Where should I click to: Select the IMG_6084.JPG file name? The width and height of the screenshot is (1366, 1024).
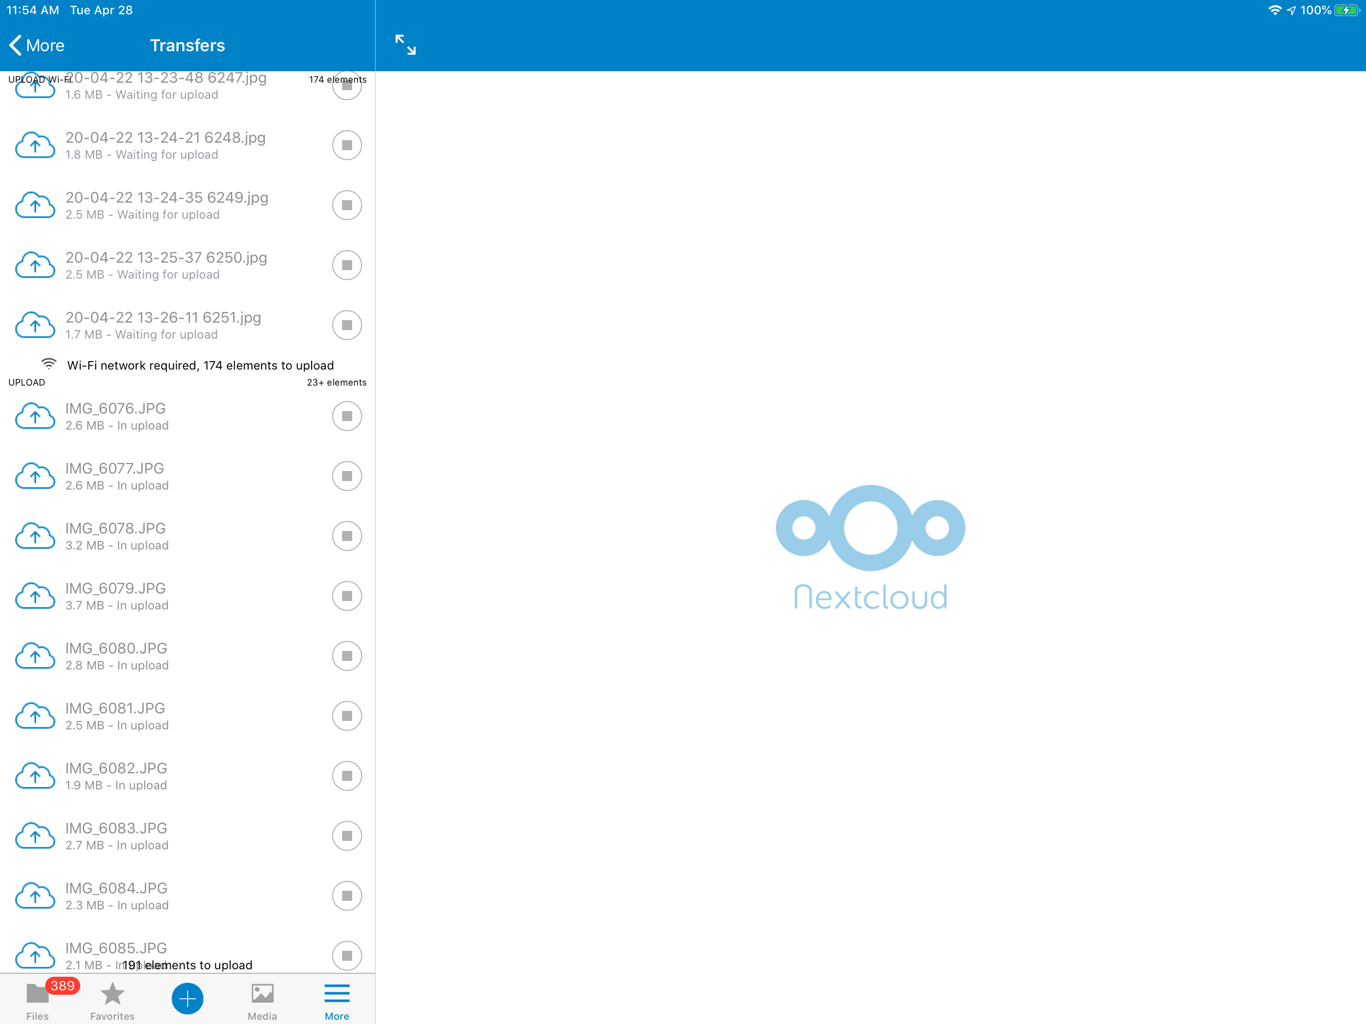(x=116, y=889)
